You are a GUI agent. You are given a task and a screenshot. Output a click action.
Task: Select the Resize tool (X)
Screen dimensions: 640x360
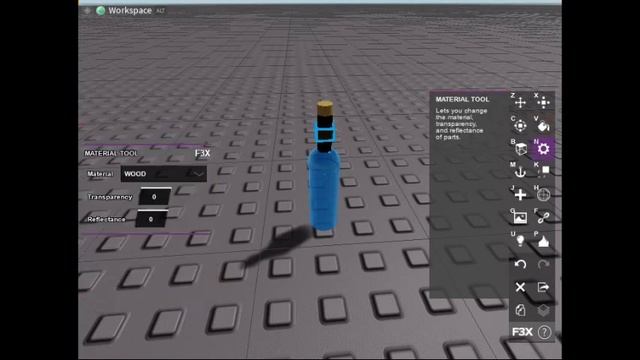[543, 102]
